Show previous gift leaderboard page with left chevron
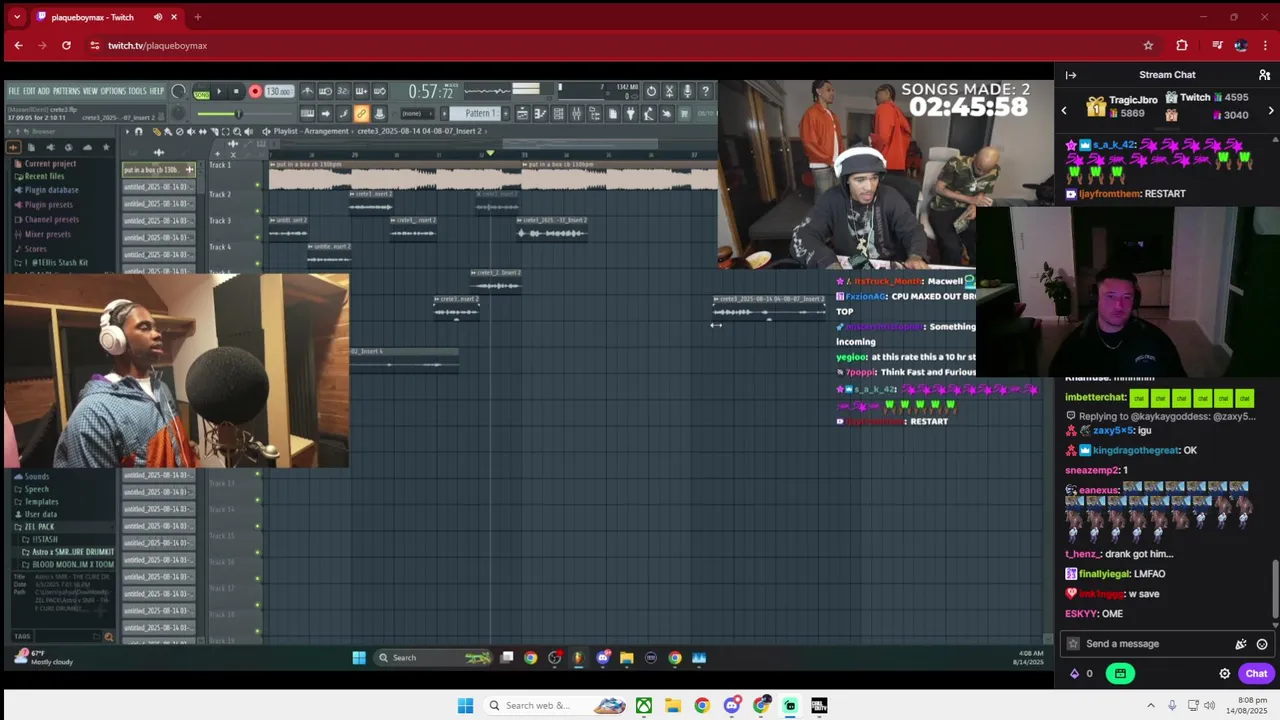The height and width of the screenshot is (720, 1280). pos(1064,110)
